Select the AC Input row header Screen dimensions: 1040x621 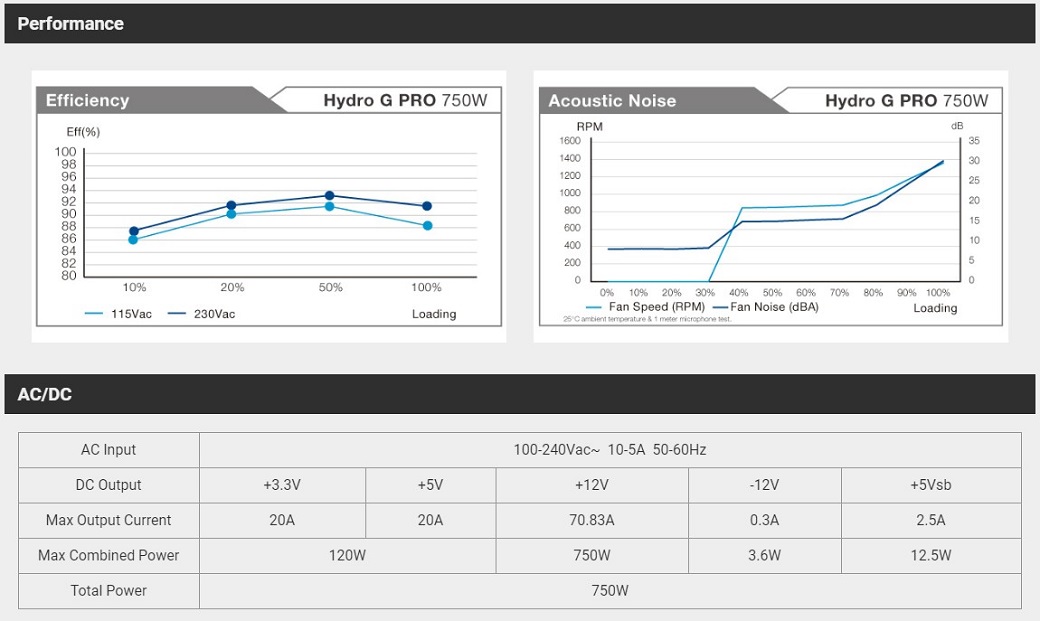[109, 450]
